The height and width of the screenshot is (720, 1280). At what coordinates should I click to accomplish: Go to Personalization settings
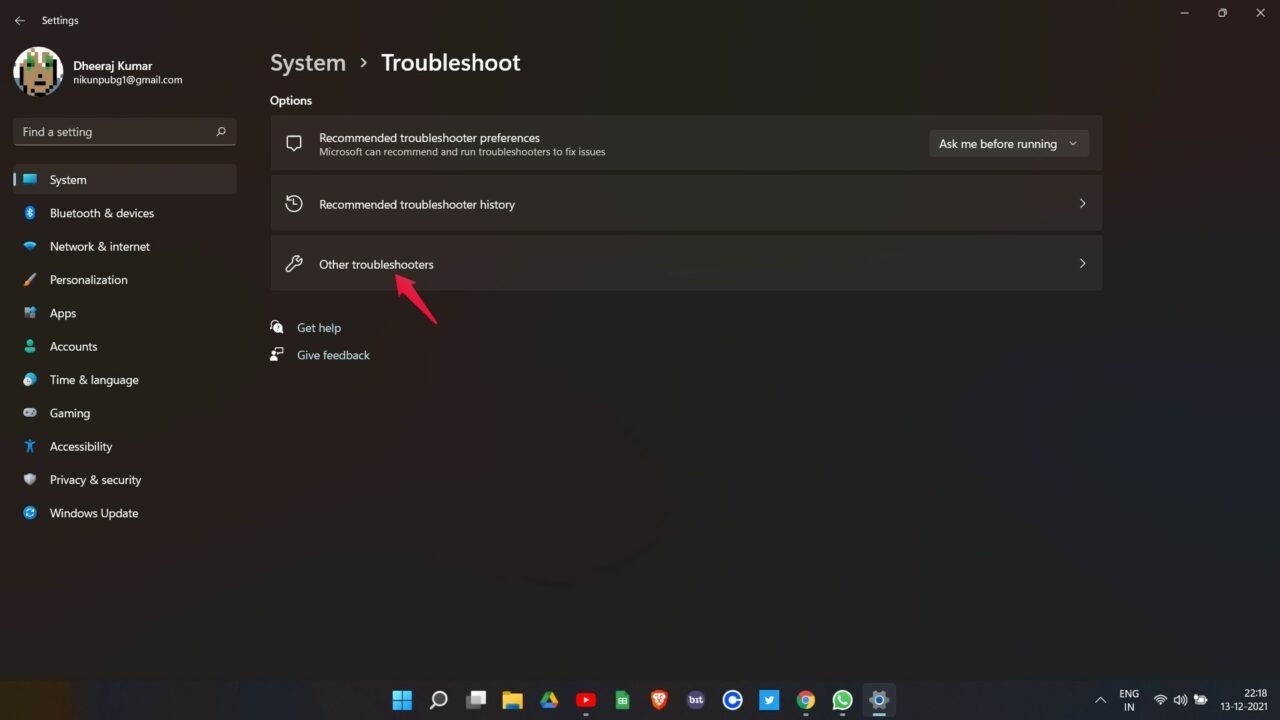coord(125,280)
